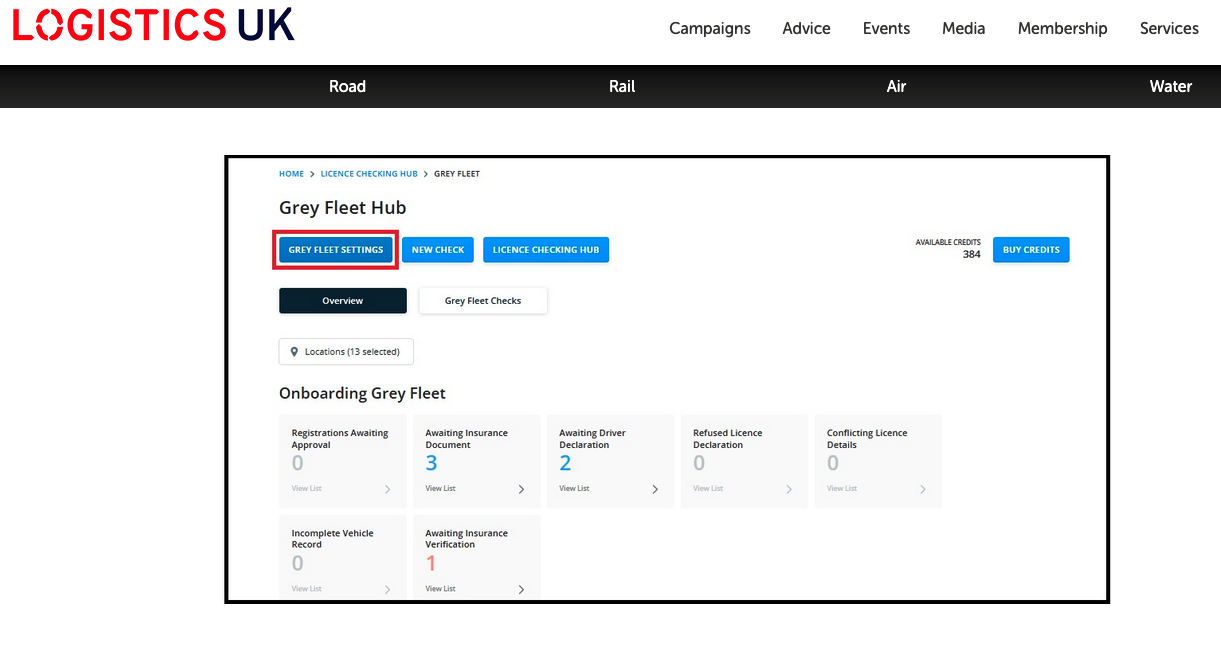
Task: Open the Locations (13 selected) dropdown
Action: 346,352
